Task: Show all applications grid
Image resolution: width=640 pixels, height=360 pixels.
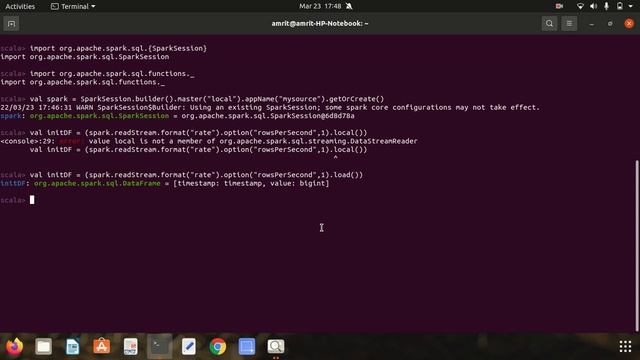Action: pos(625,346)
